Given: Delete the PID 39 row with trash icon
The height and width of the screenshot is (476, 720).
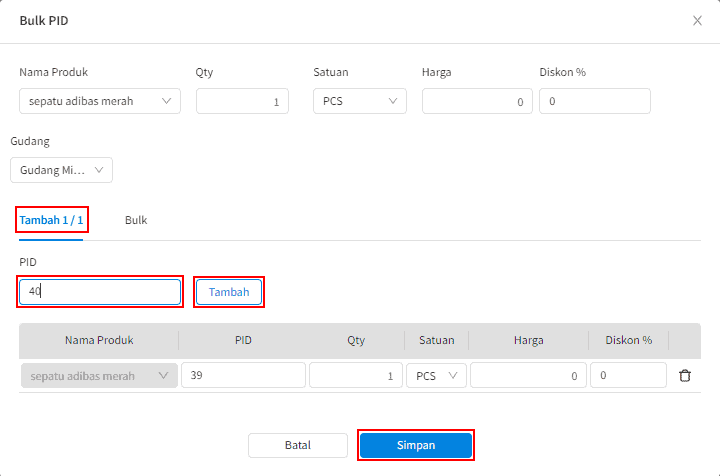Looking at the screenshot, I should (684, 375).
